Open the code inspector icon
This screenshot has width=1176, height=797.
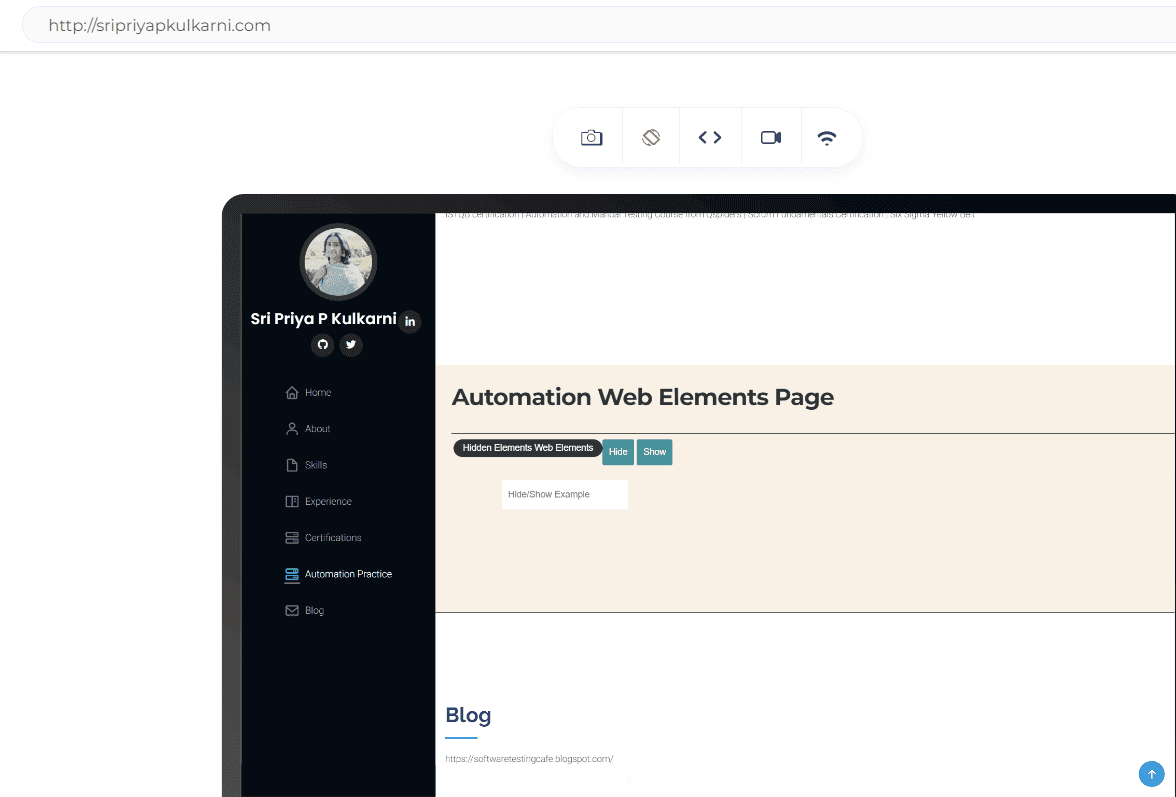[710, 138]
